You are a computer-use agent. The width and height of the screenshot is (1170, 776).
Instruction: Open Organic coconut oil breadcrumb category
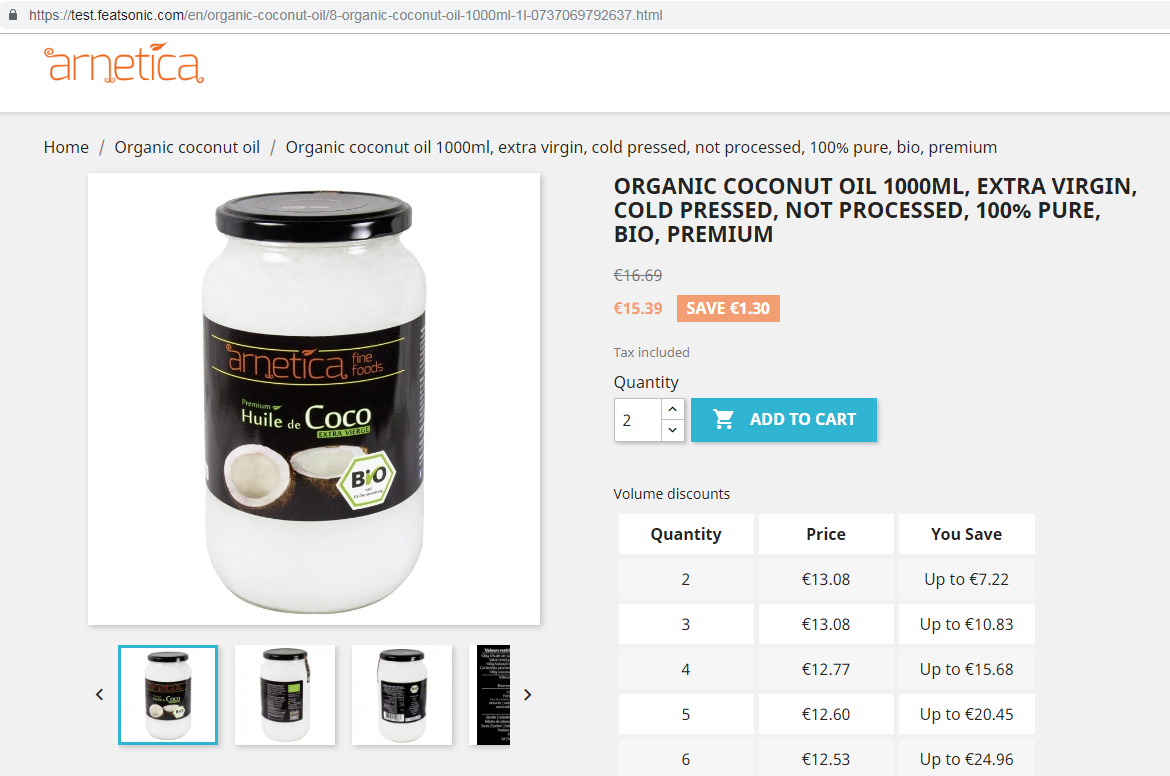point(187,147)
